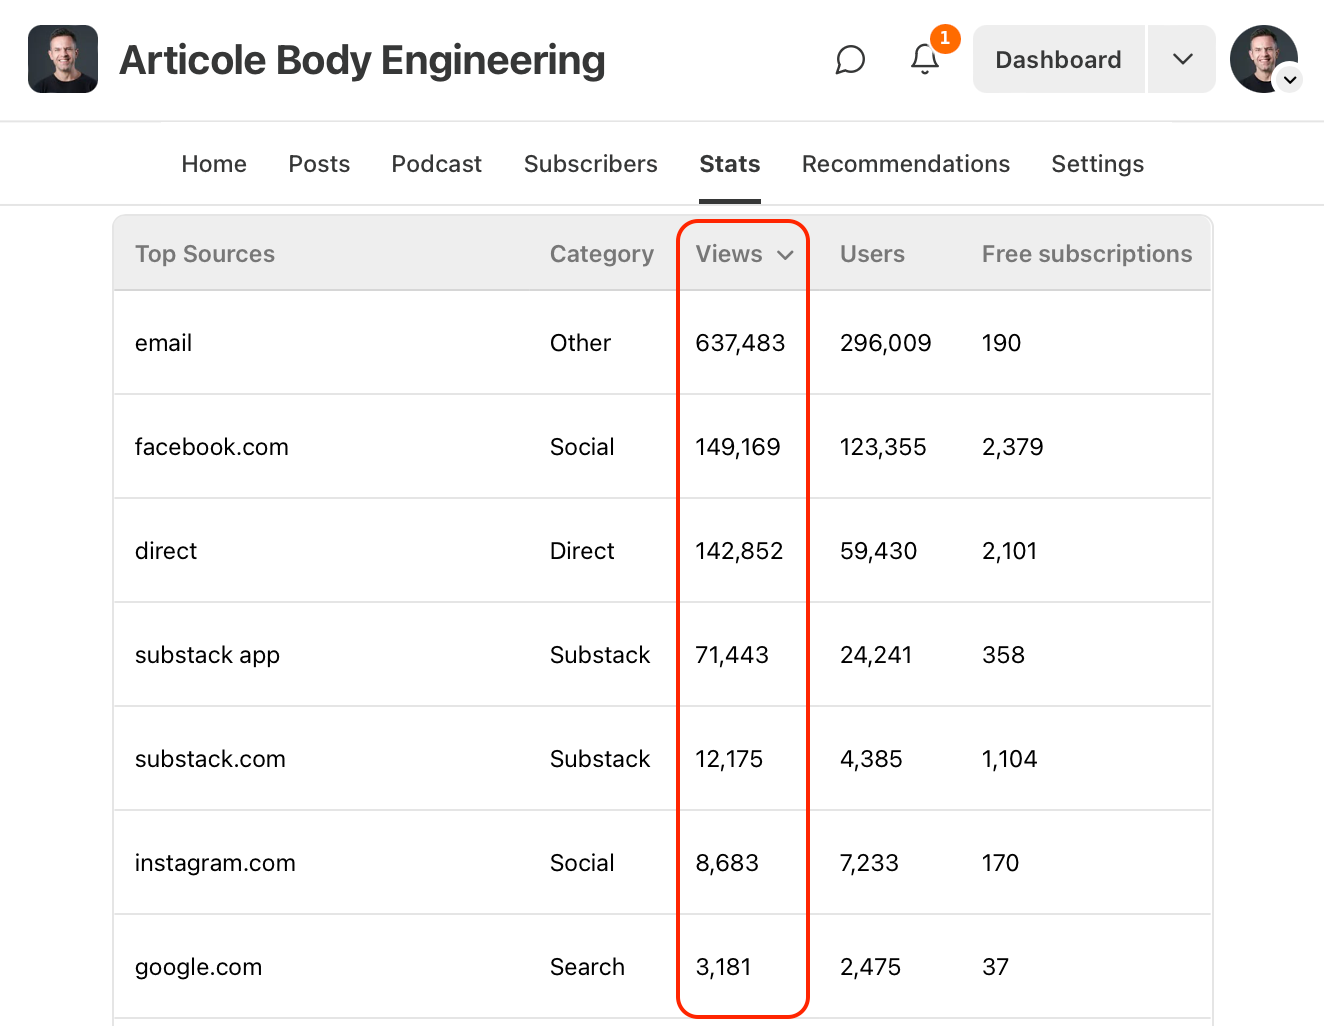Image resolution: width=1324 pixels, height=1026 pixels.
Task: Click the Users column header
Action: tap(872, 254)
